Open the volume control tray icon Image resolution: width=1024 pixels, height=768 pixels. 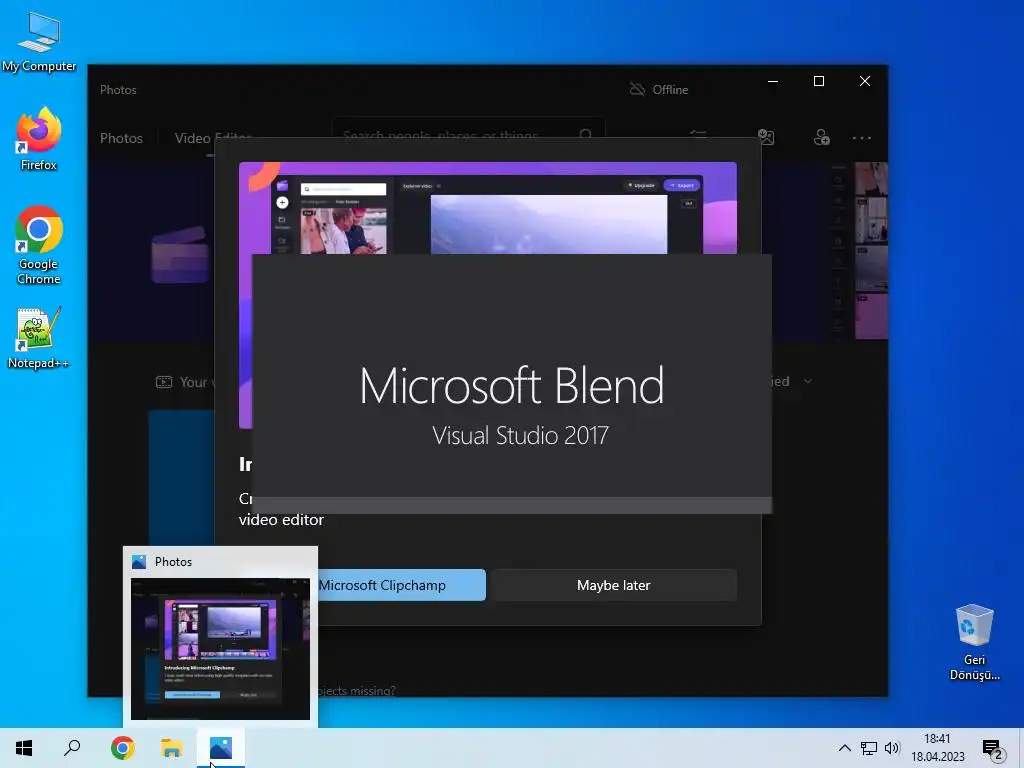coord(892,748)
